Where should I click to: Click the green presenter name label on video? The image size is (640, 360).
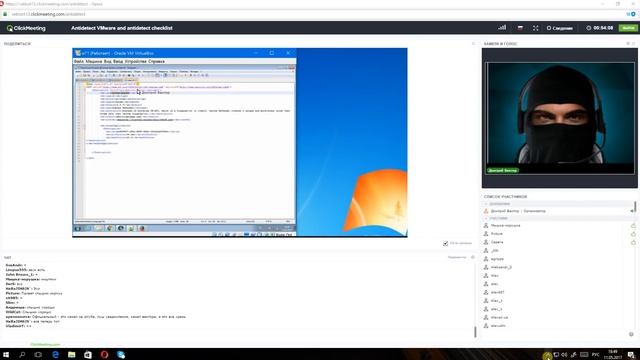(x=502, y=170)
